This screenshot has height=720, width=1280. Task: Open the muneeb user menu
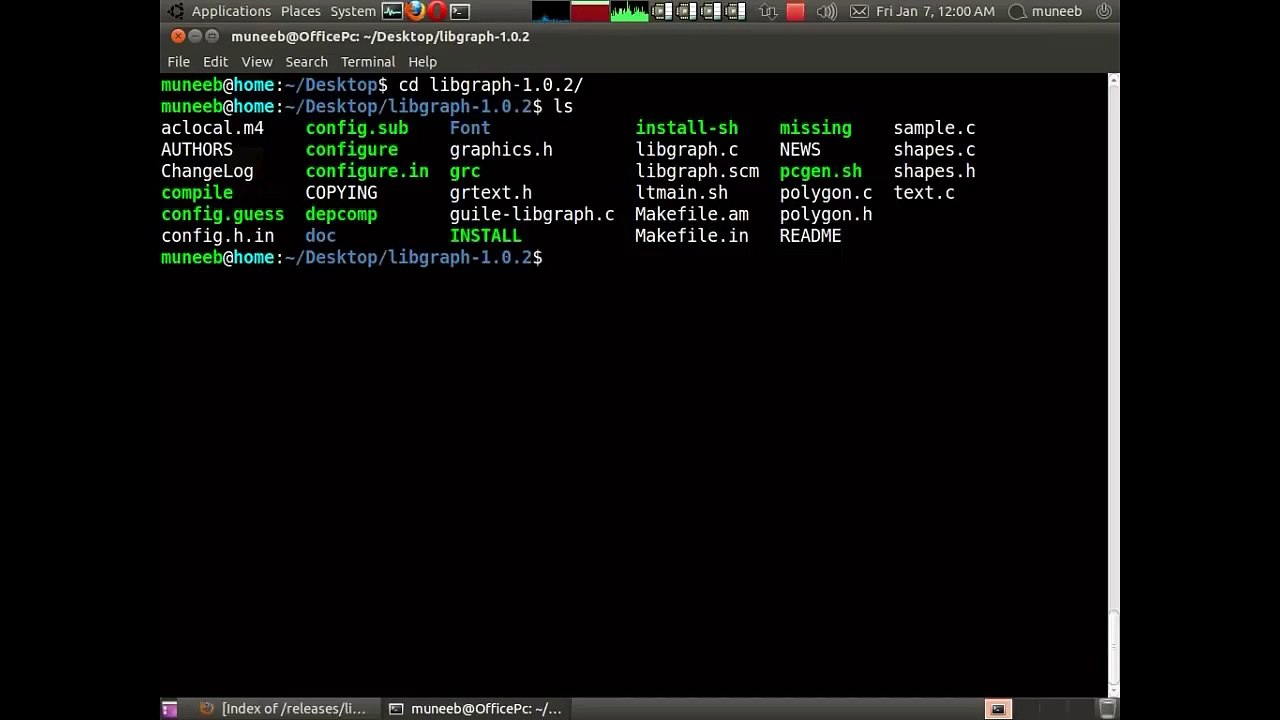[x=1046, y=11]
